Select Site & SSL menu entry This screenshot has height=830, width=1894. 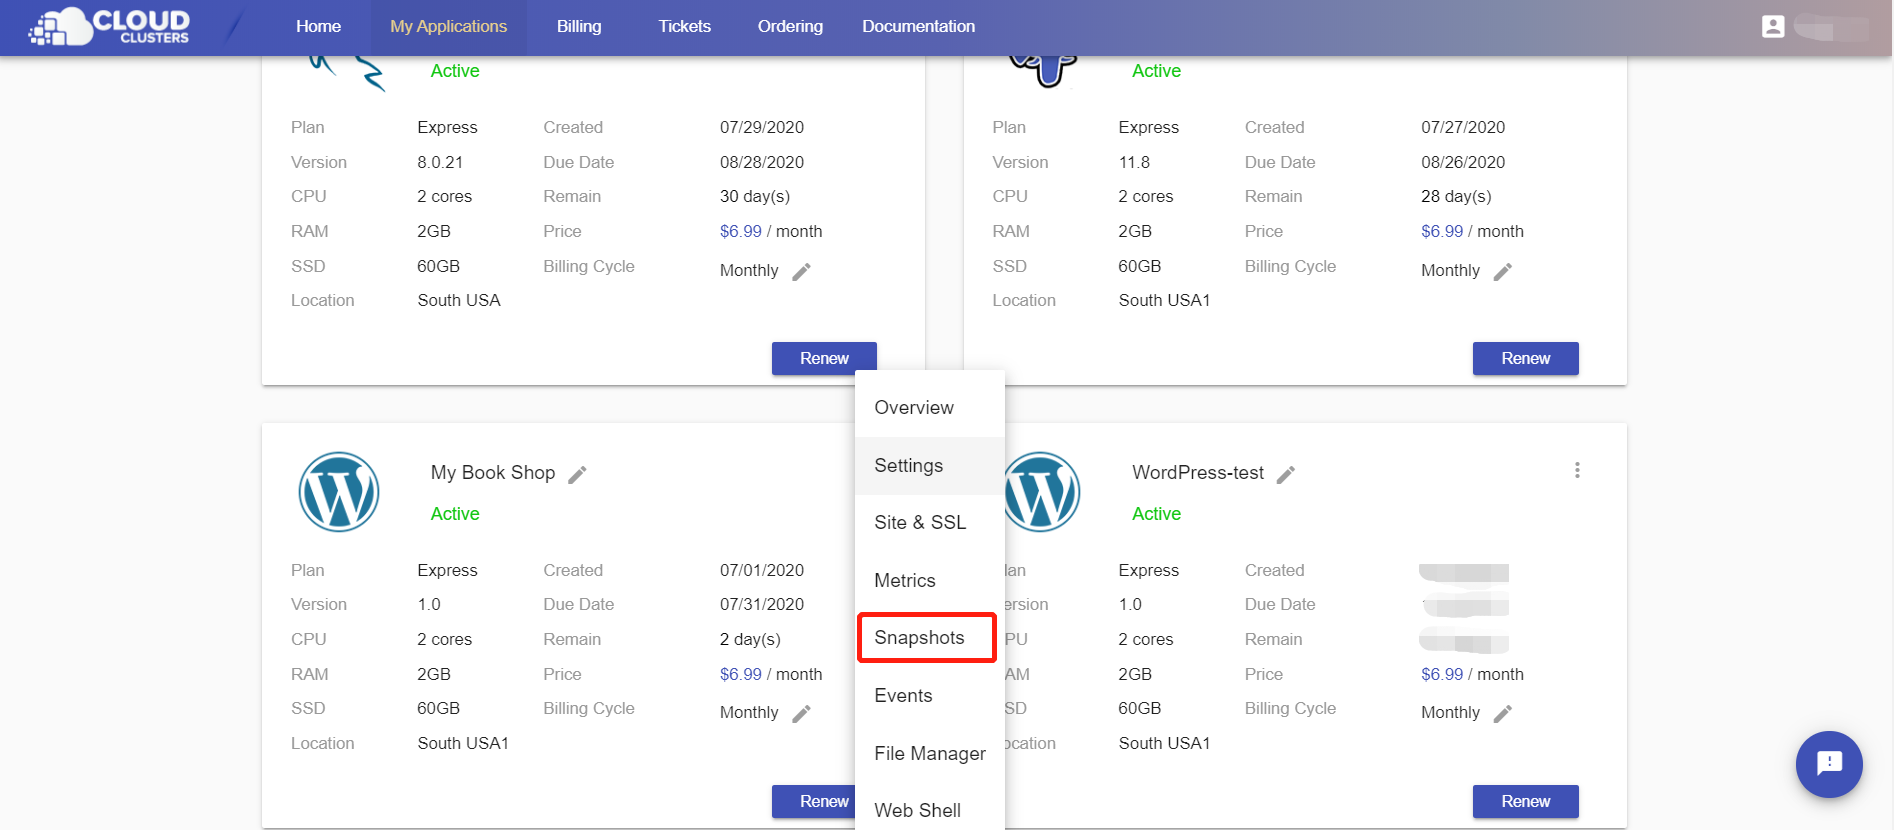(930, 523)
